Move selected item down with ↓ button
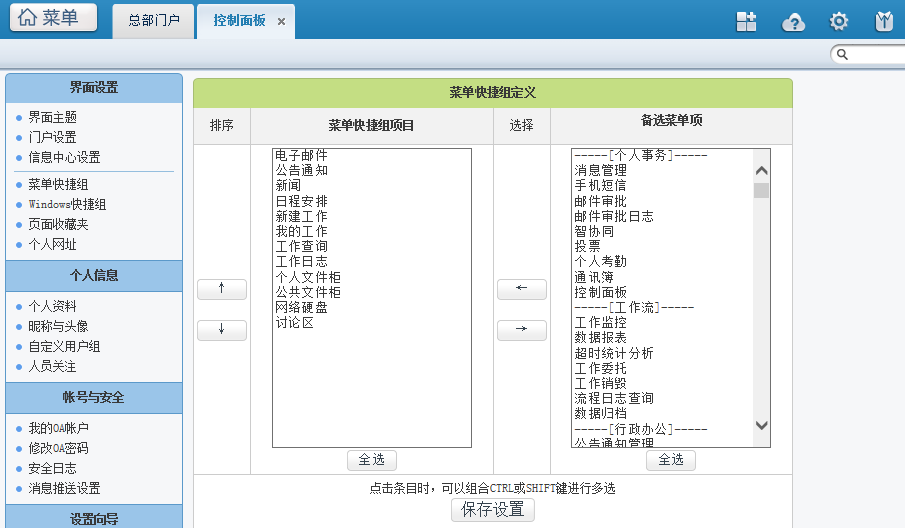905x528 pixels. [x=221, y=330]
